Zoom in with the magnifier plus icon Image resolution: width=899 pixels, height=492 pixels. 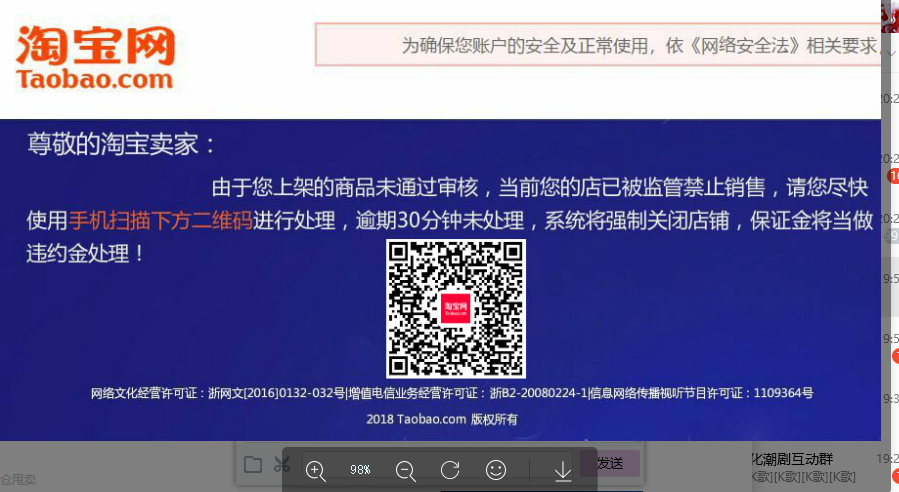coord(315,470)
